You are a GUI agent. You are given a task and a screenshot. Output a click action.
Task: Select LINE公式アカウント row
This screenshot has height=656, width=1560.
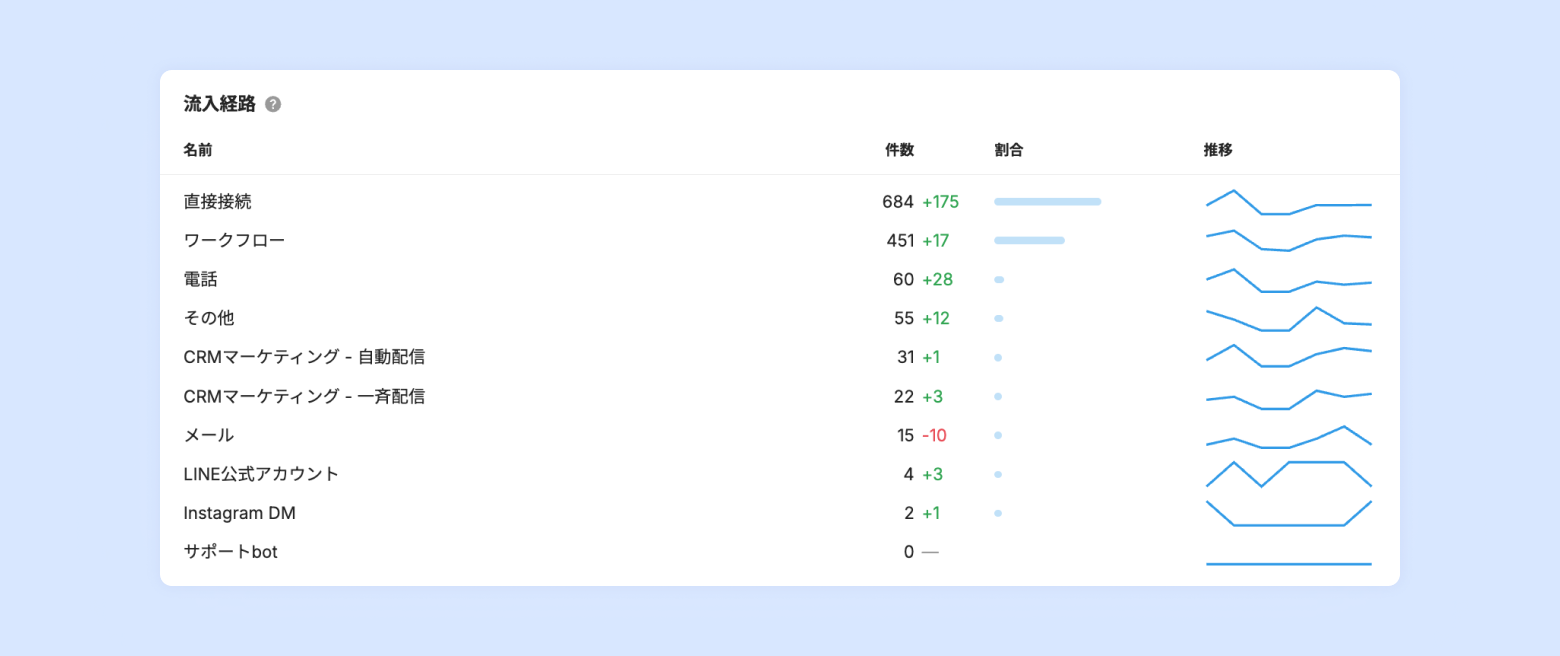tap(261, 474)
